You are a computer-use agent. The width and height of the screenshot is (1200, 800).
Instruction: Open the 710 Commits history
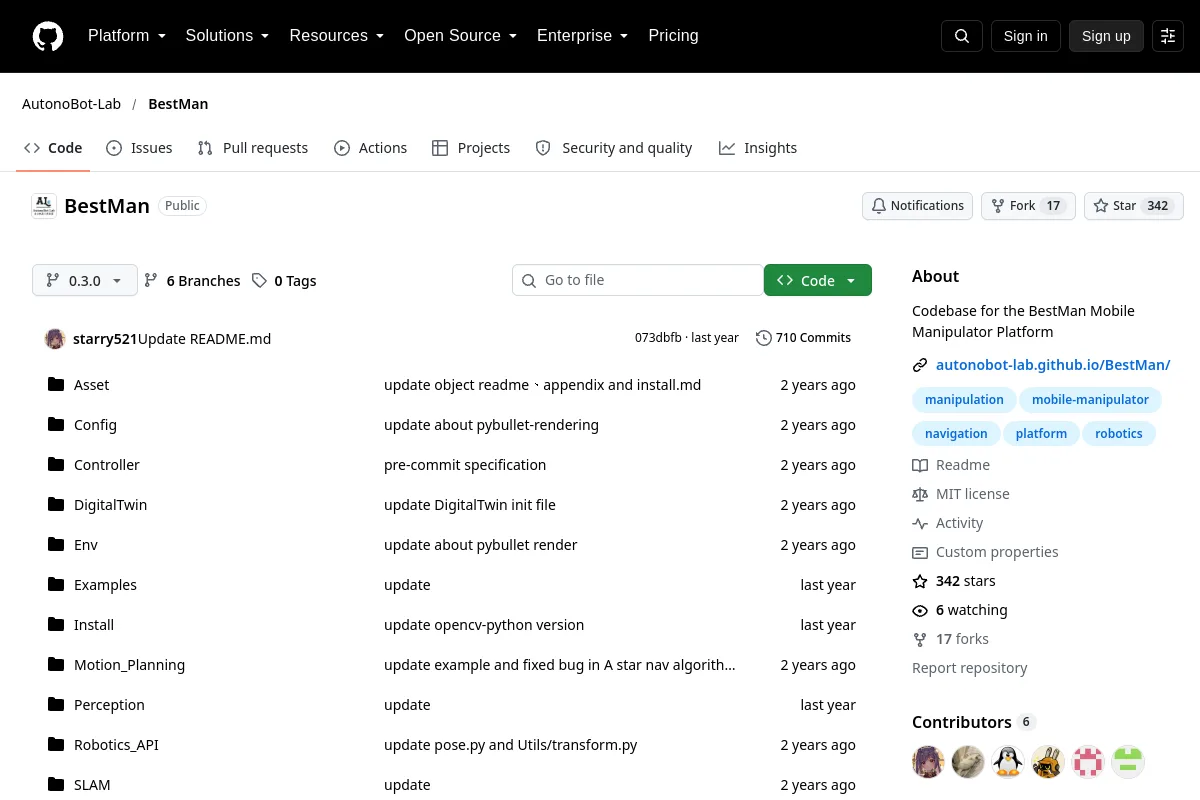803,338
